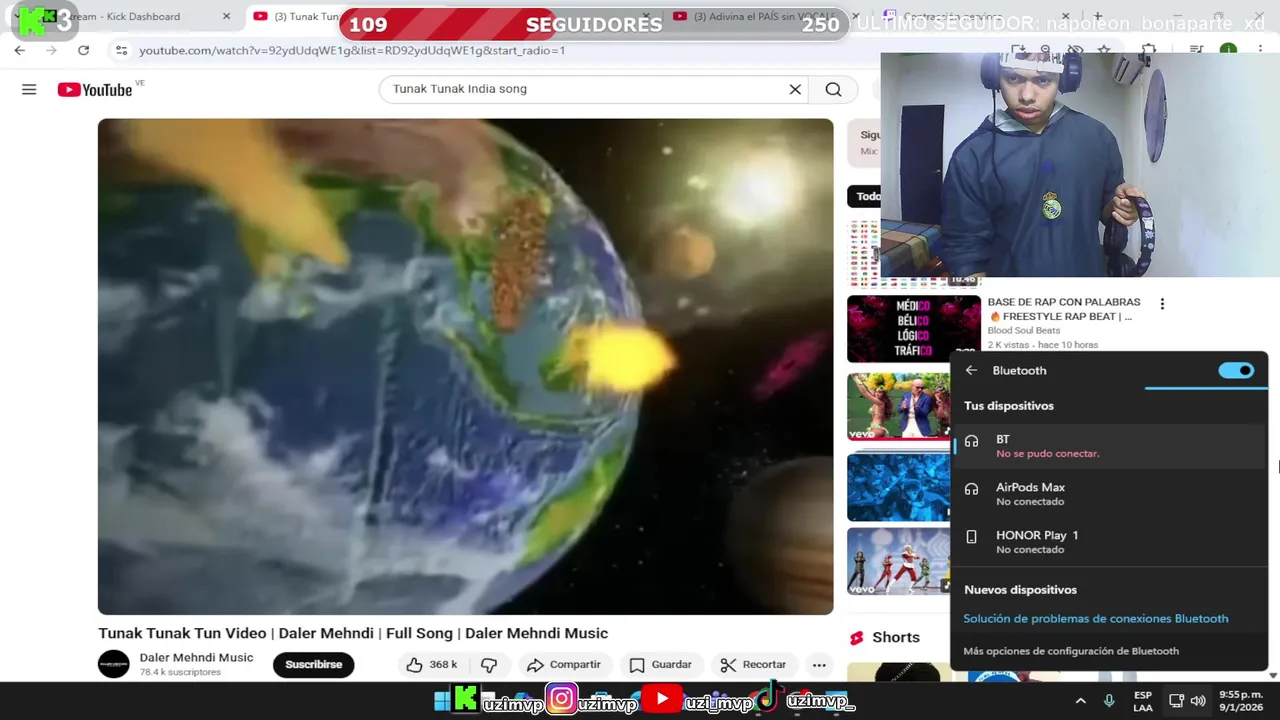The image size is (1280, 720).
Task: Click the YouTube search input field
Action: [x=585, y=89]
